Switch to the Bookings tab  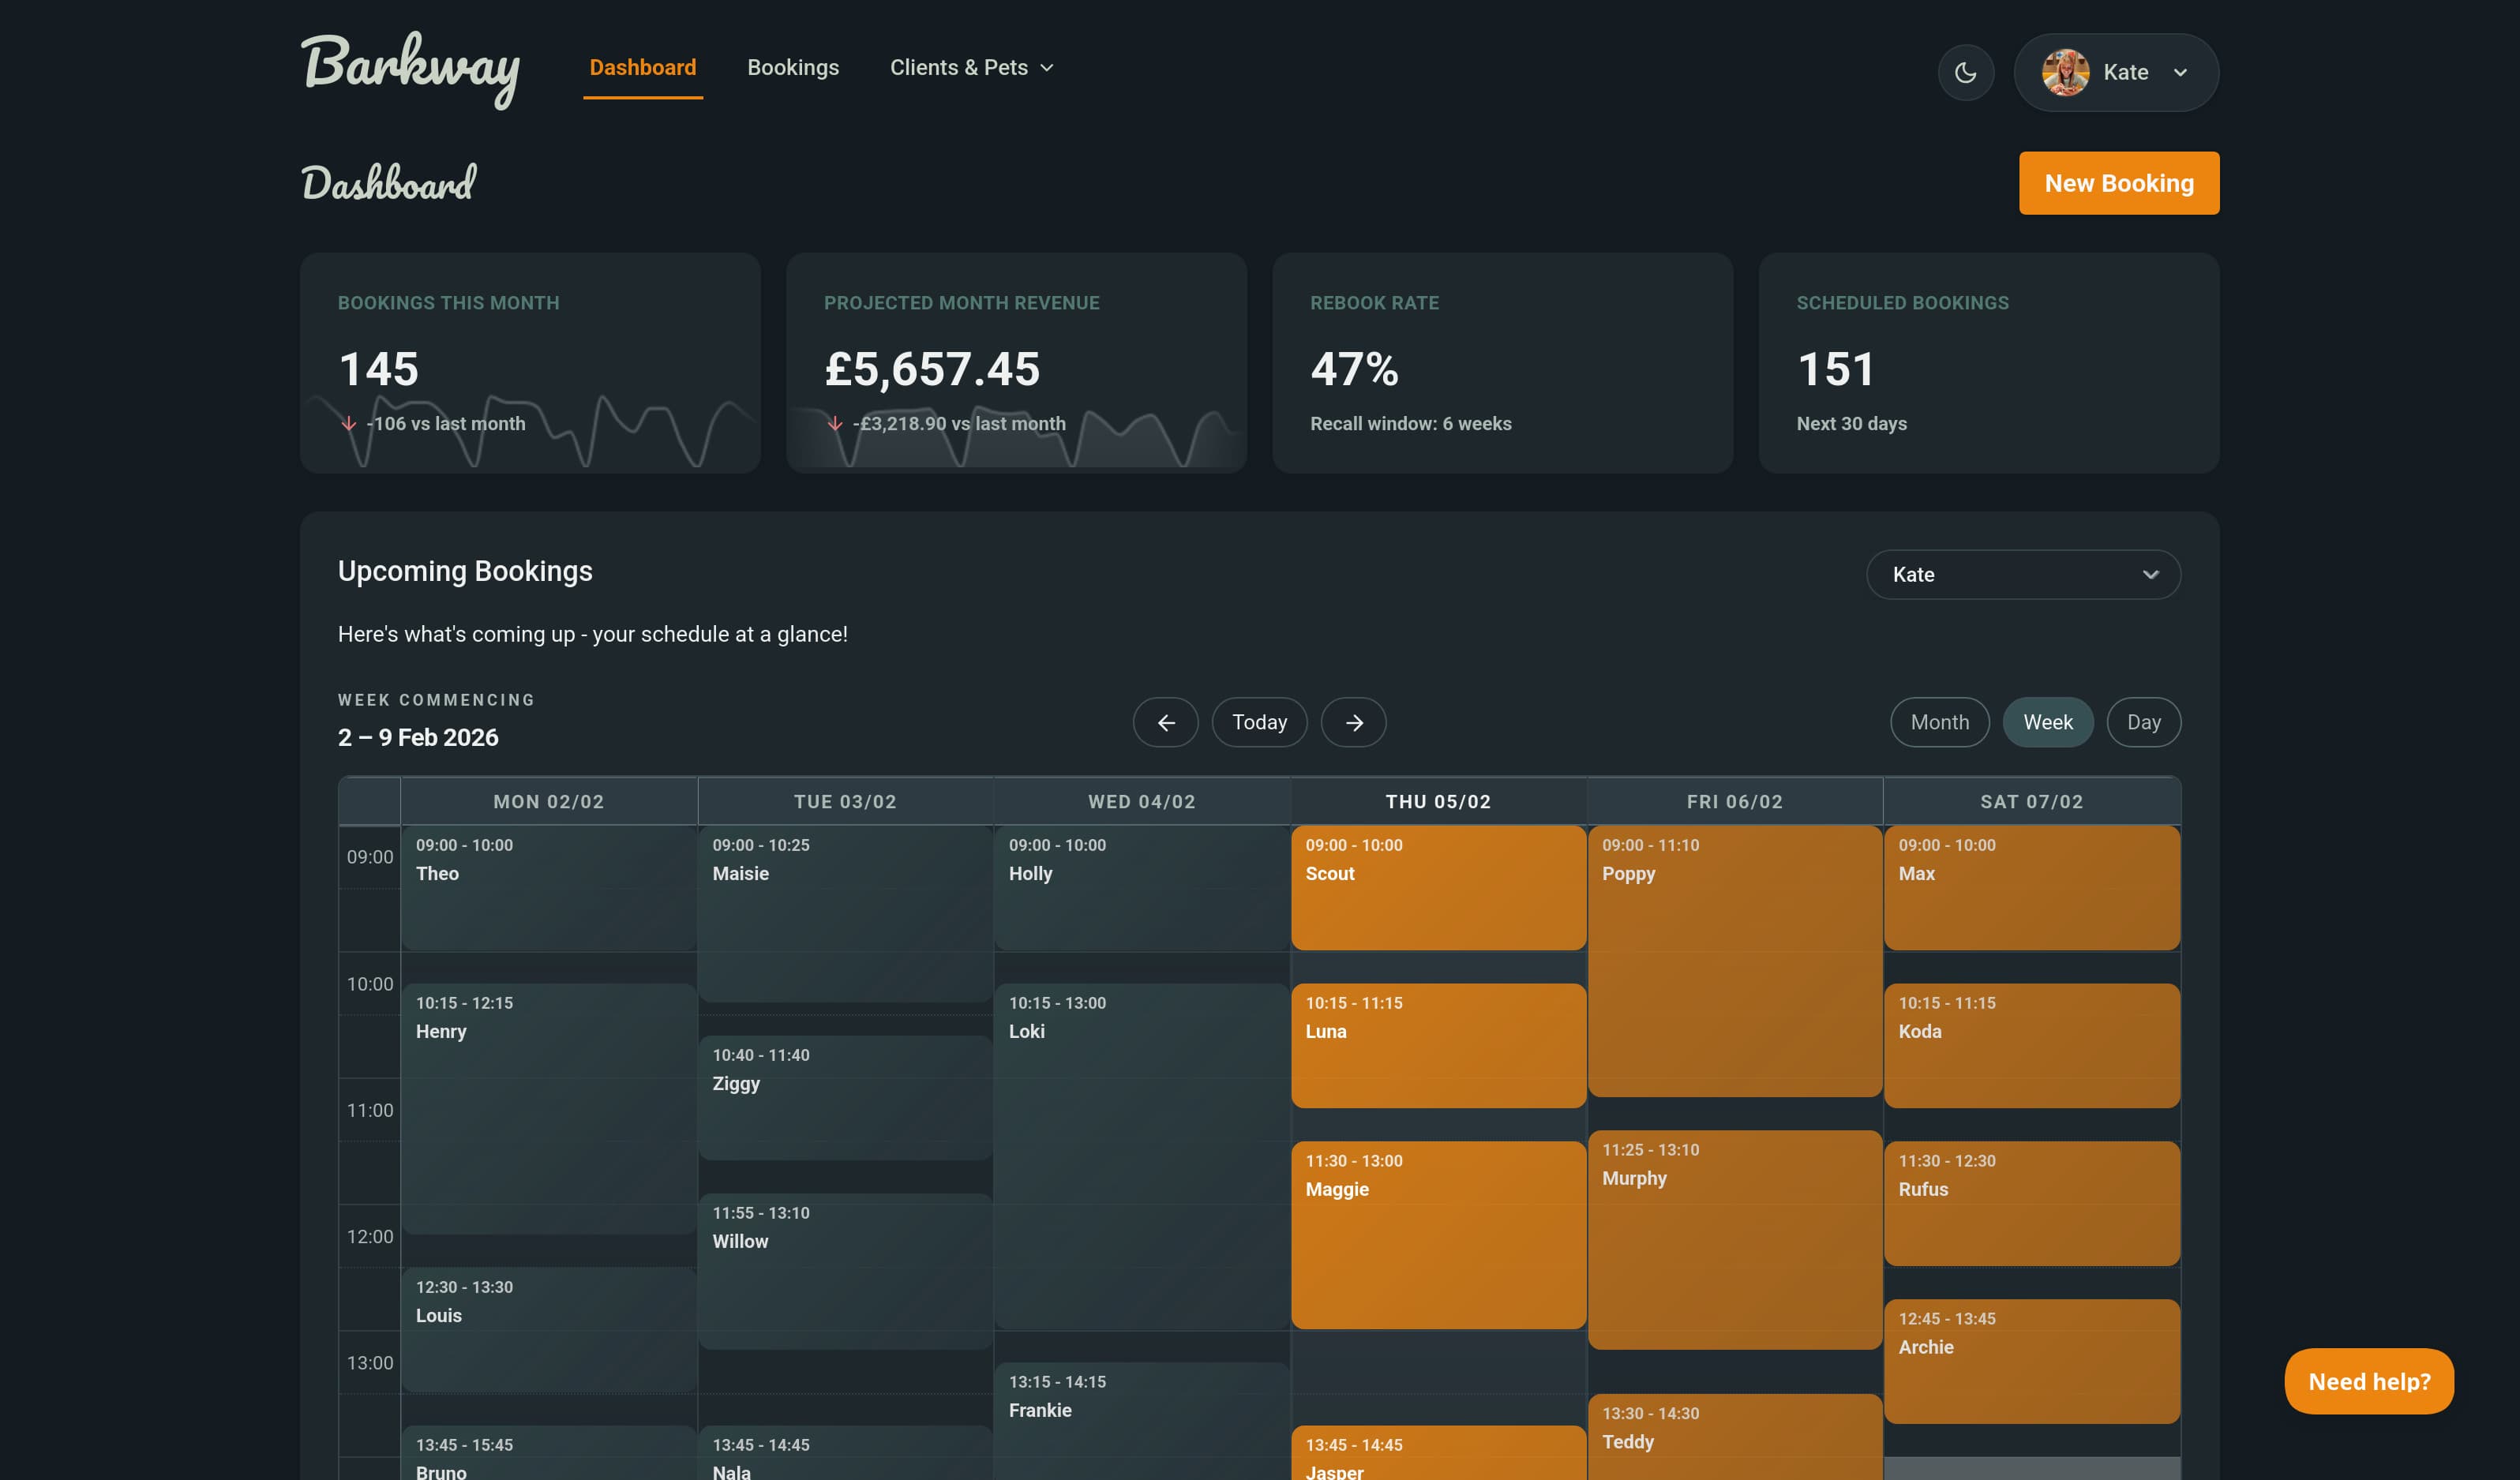coord(793,67)
